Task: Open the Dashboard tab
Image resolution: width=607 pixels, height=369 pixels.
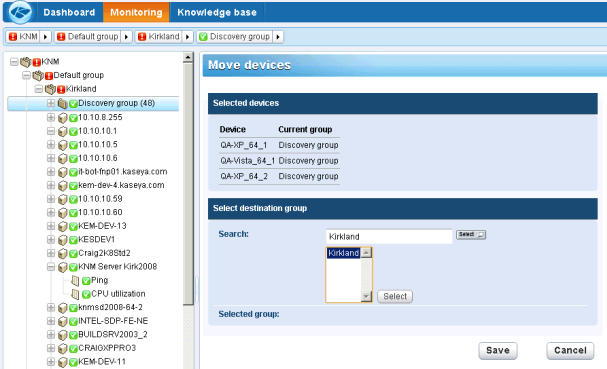Action: point(69,12)
